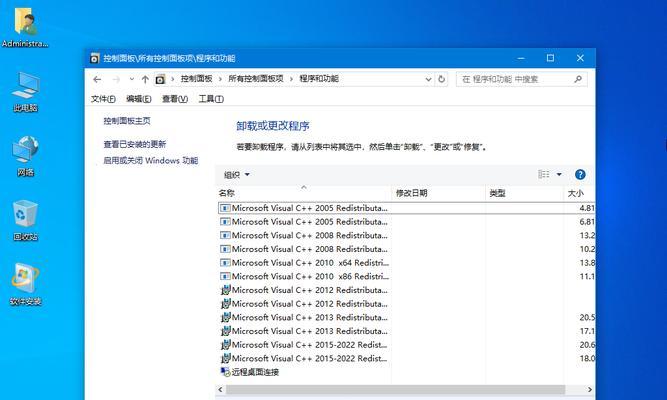Click the view layout icon
The width and height of the screenshot is (667, 400).
544,174
